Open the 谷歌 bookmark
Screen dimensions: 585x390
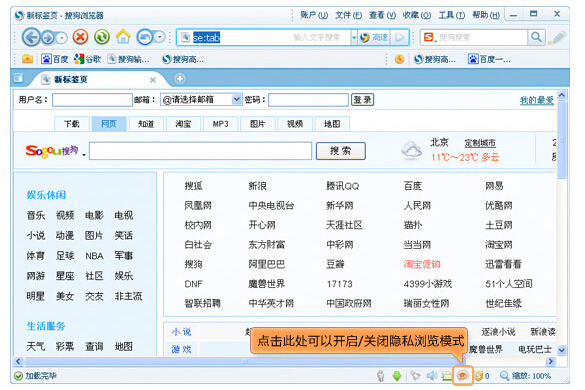click(x=88, y=59)
